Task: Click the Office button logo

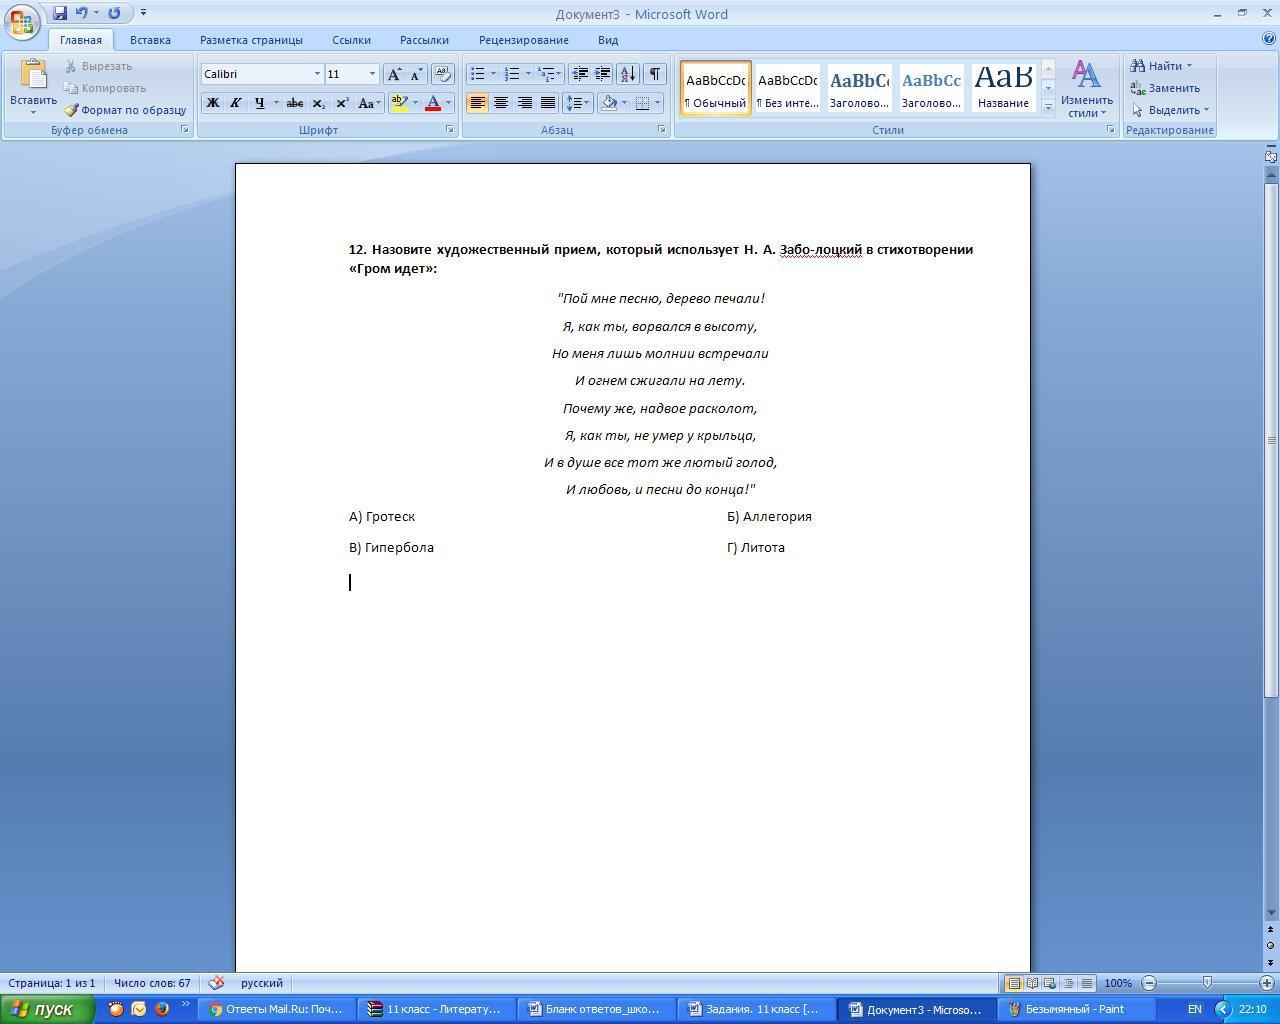Action: click(22, 21)
